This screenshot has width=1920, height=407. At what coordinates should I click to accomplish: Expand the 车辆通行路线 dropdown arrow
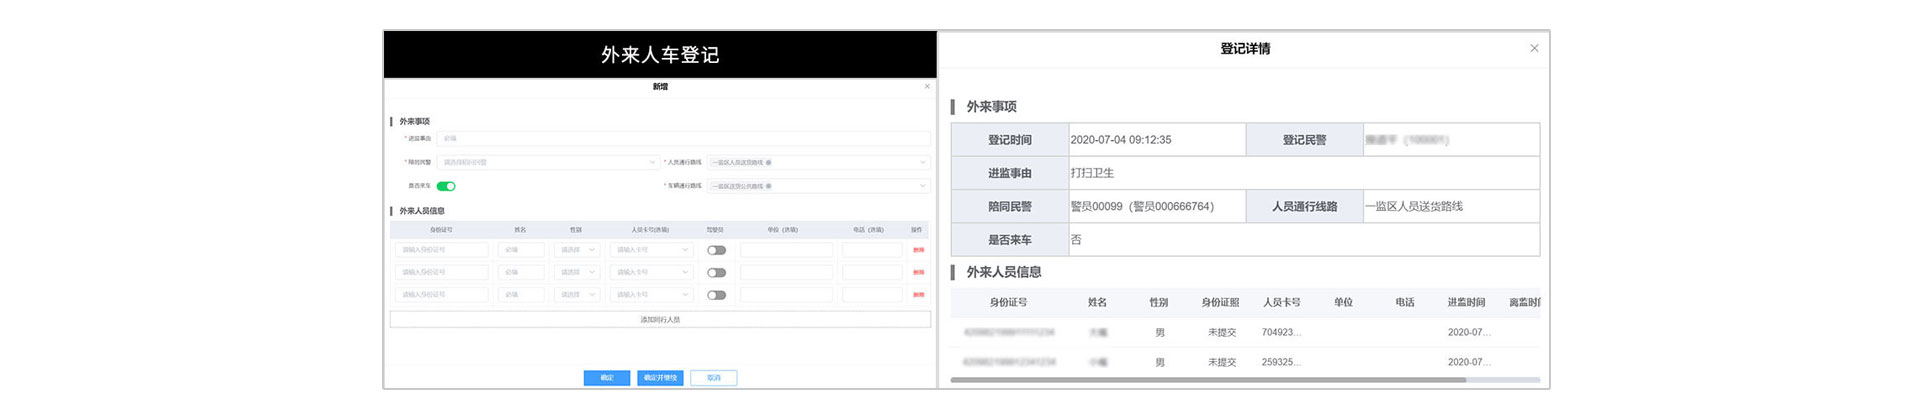pos(922,186)
